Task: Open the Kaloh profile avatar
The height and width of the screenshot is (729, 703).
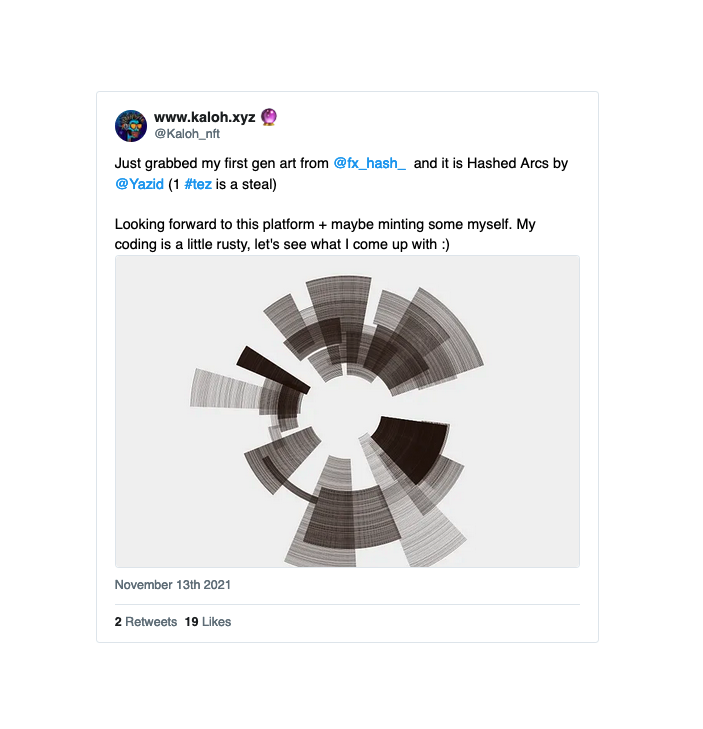Action: 131,126
